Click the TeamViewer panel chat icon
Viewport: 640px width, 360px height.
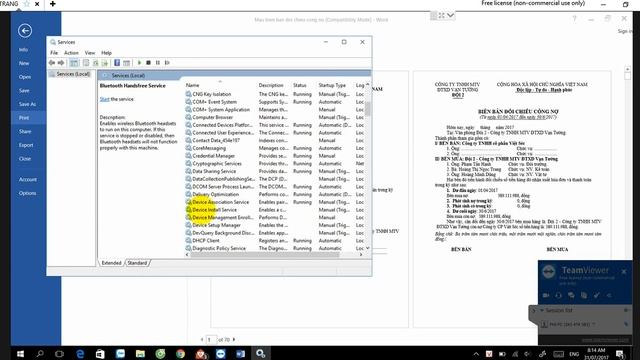[571, 295]
